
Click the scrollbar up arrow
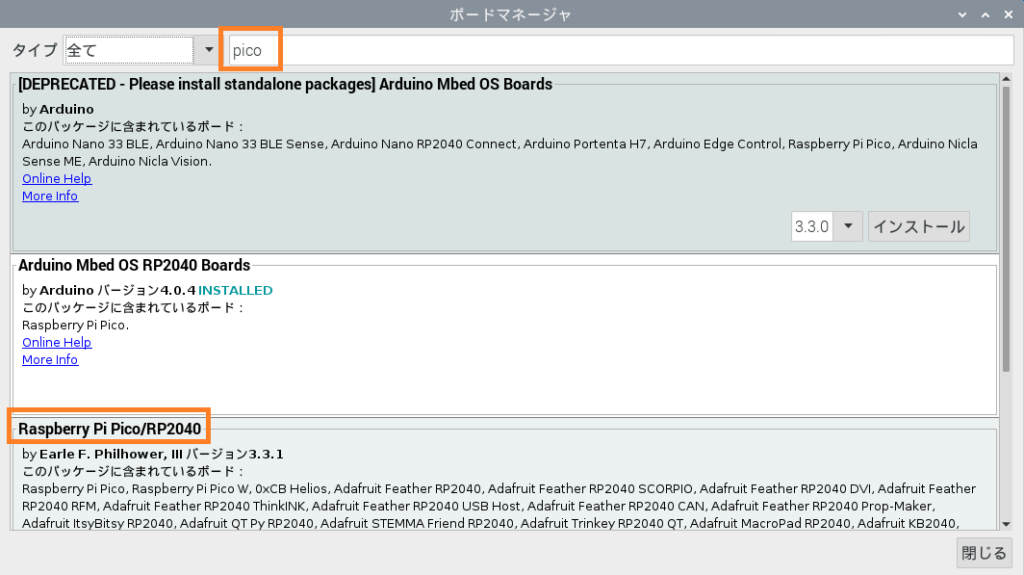1005,79
